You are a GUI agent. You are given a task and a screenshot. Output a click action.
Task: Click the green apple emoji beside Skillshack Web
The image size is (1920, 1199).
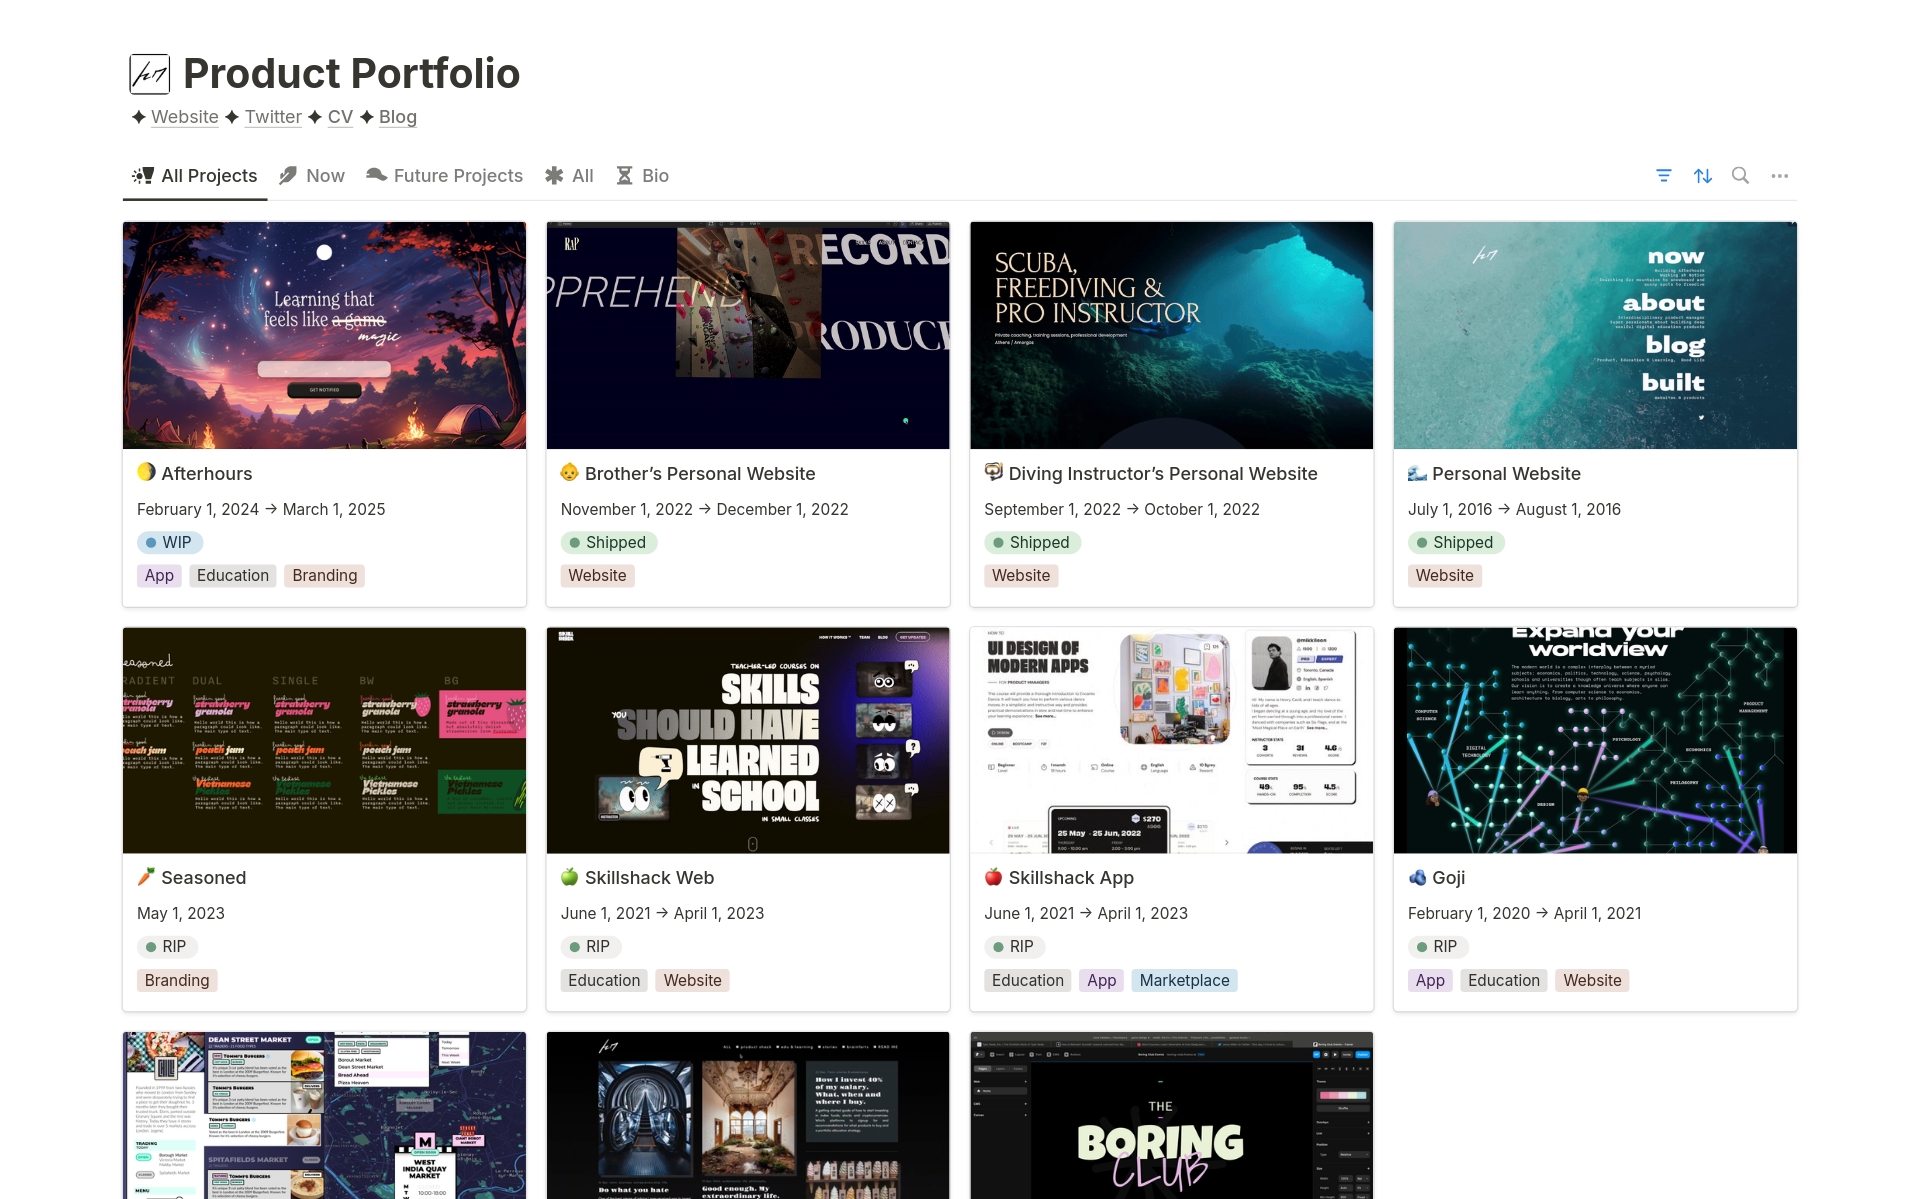point(570,877)
